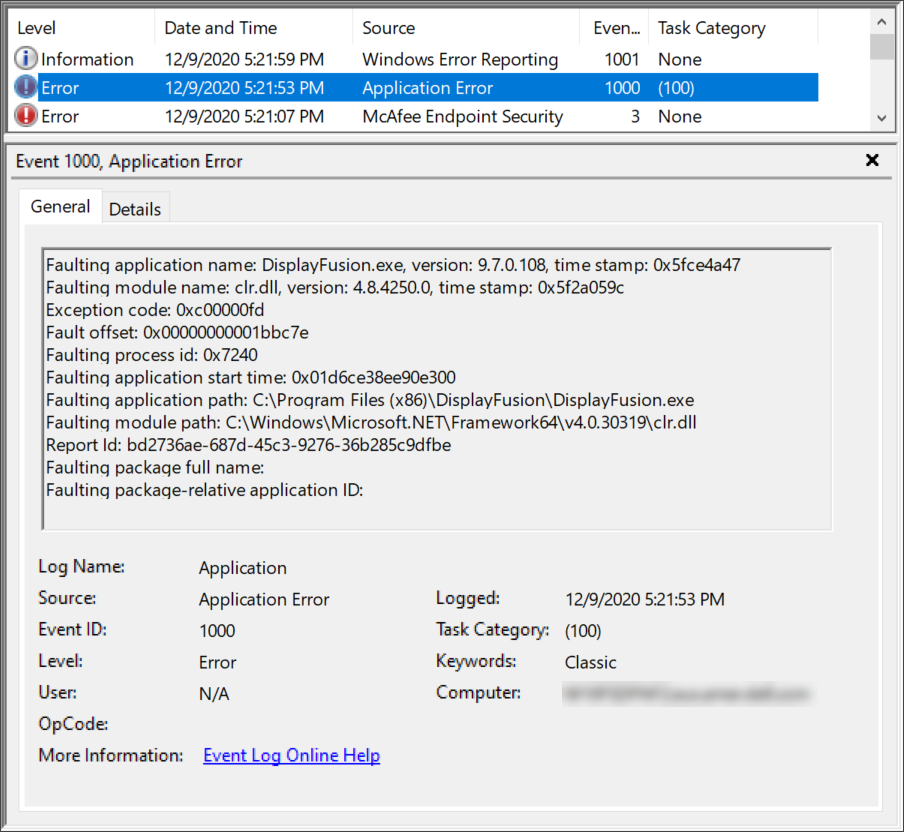Close the Event 1000 details pane
The height and width of the screenshot is (832, 904).
[872, 161]
